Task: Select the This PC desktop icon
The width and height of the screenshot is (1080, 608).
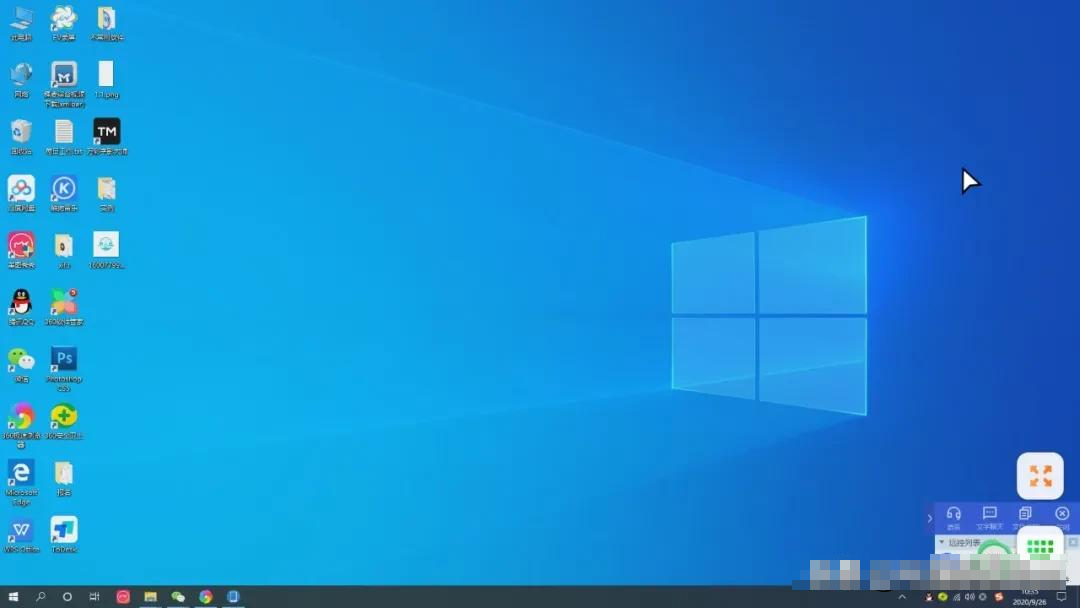Action: (x=21, y=23)
